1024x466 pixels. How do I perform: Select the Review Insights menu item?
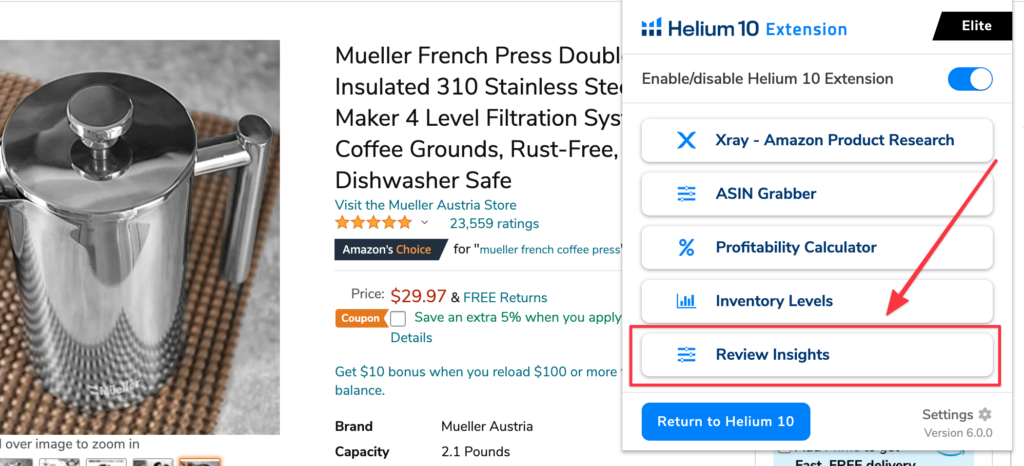[816, 355]
